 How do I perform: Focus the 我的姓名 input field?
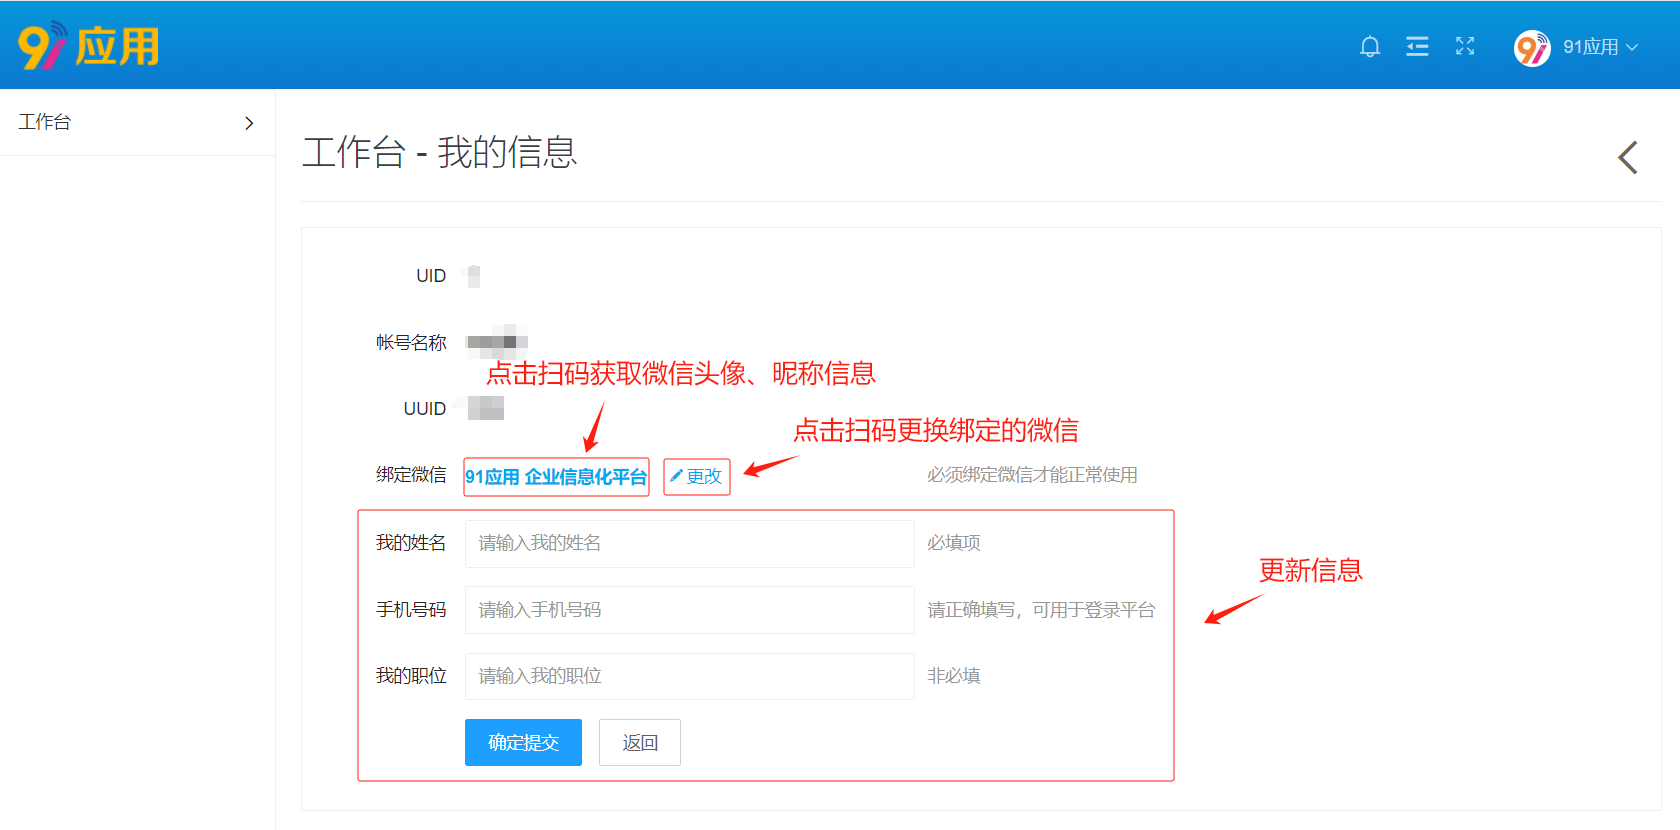coord(689,543)
